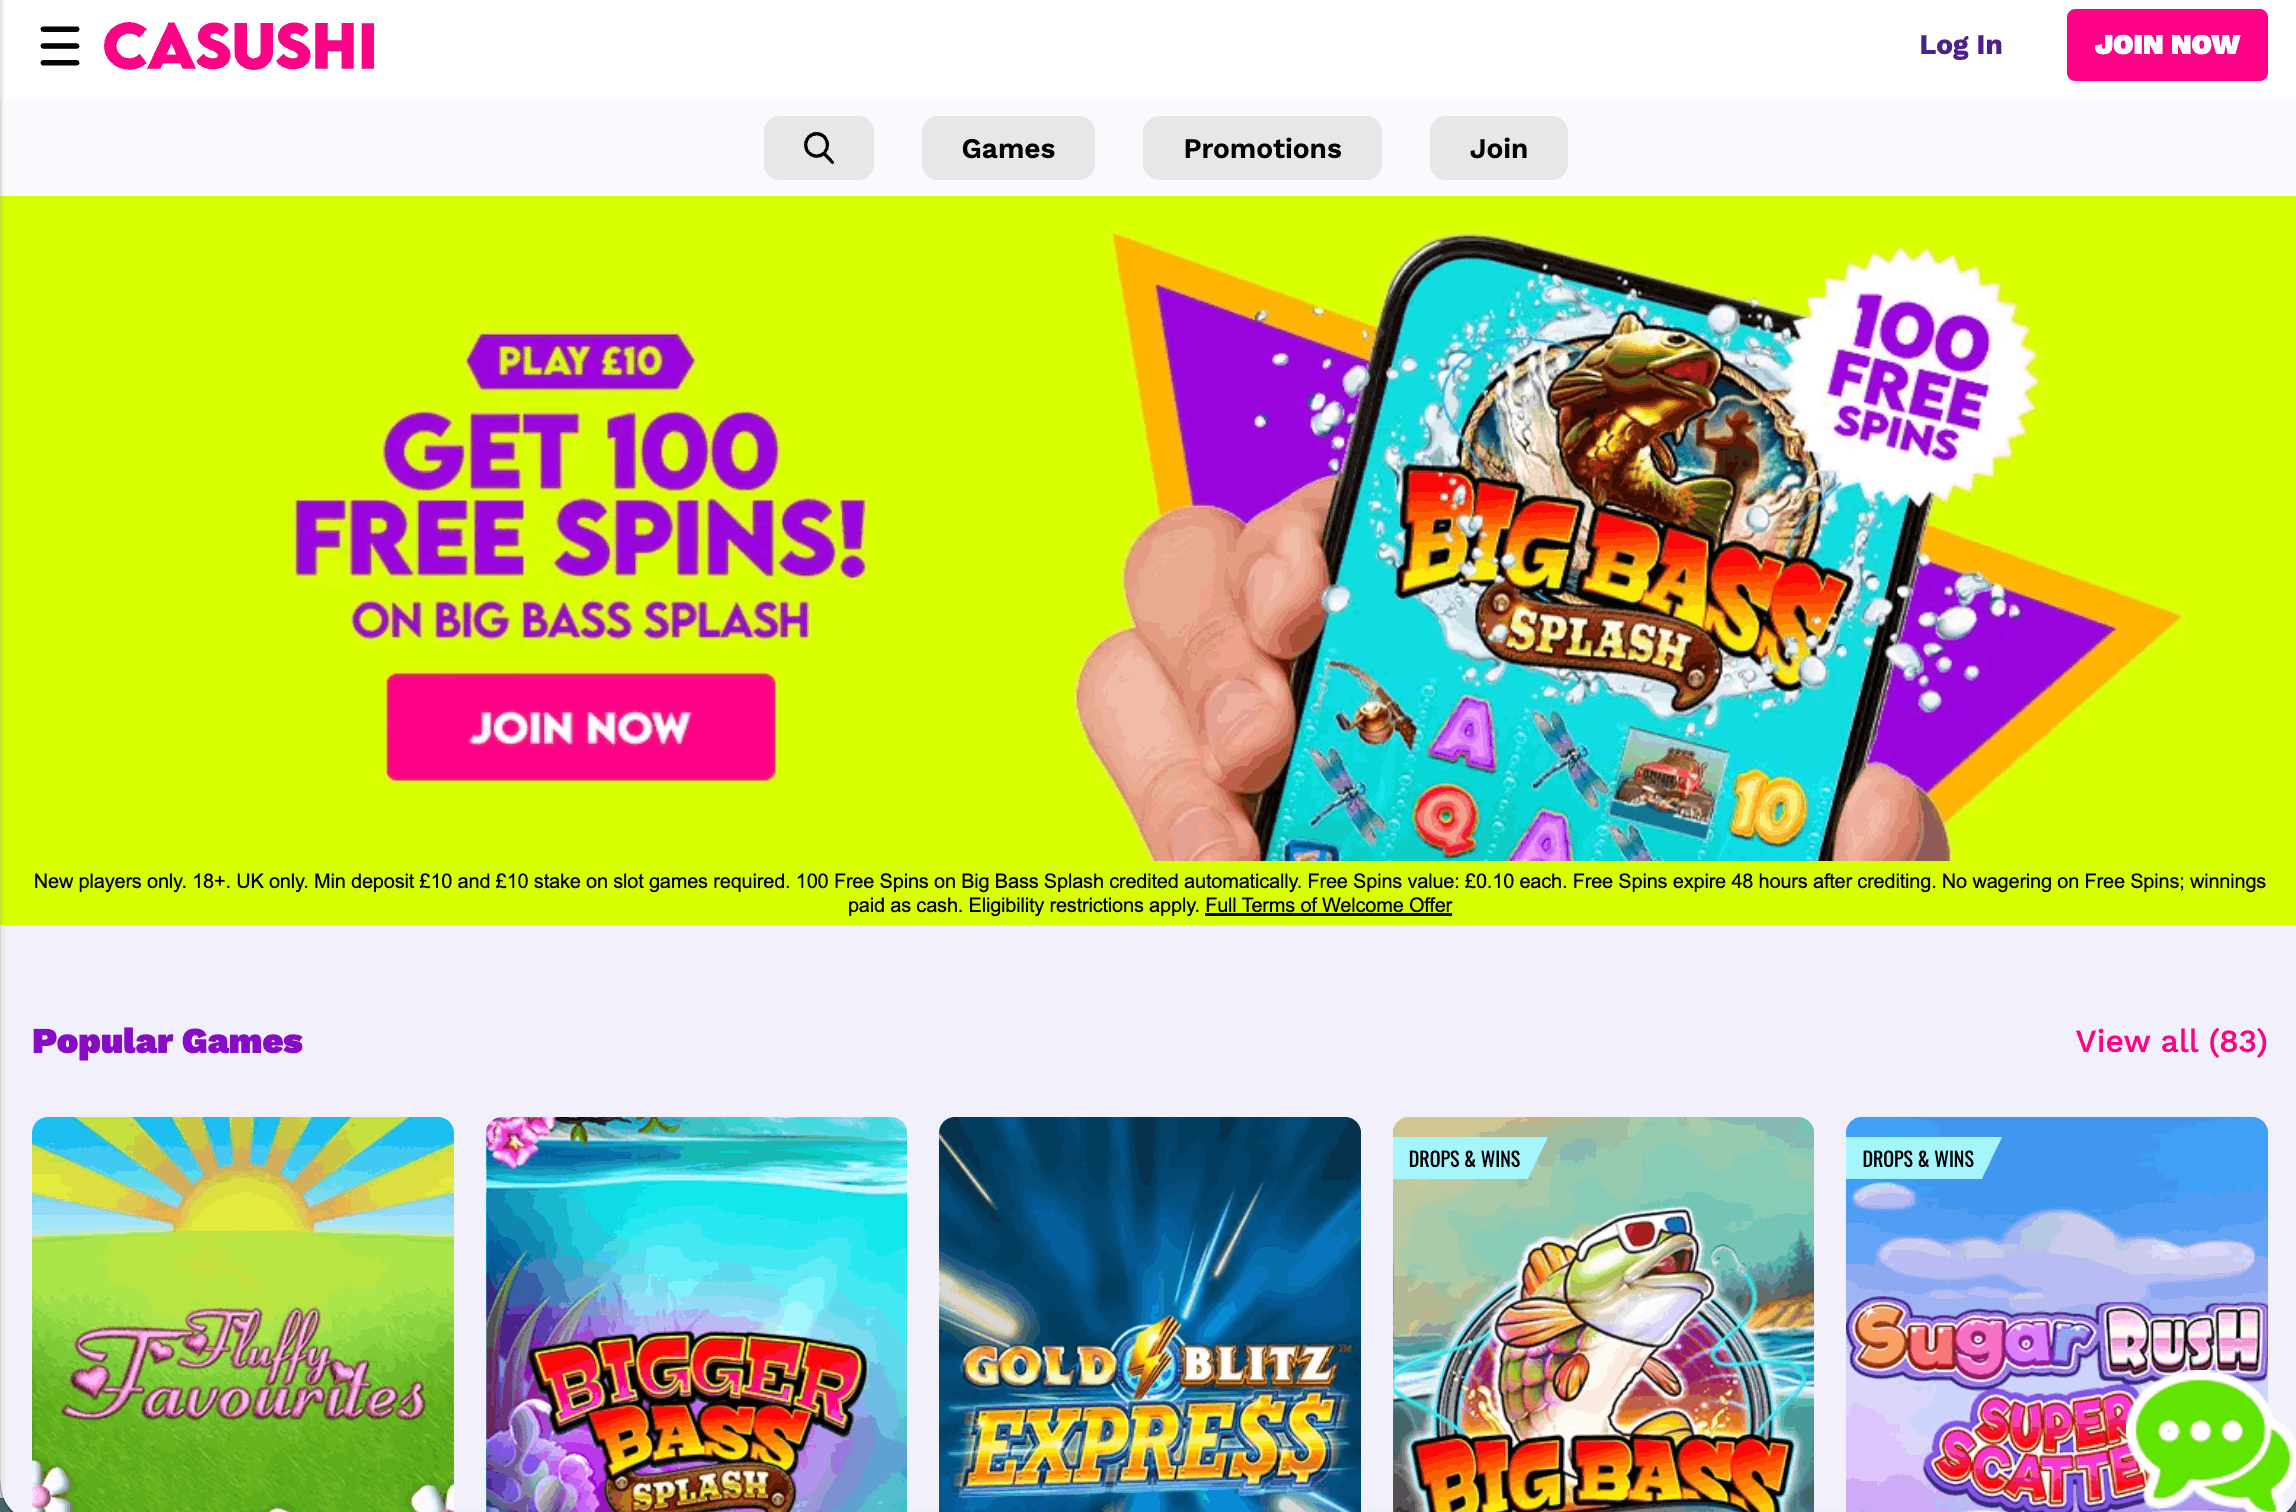The height and width of the screenshot is (1512, 2296).
Task: Open Full Terms of Welcome Offer
Action: [1328, 905]
